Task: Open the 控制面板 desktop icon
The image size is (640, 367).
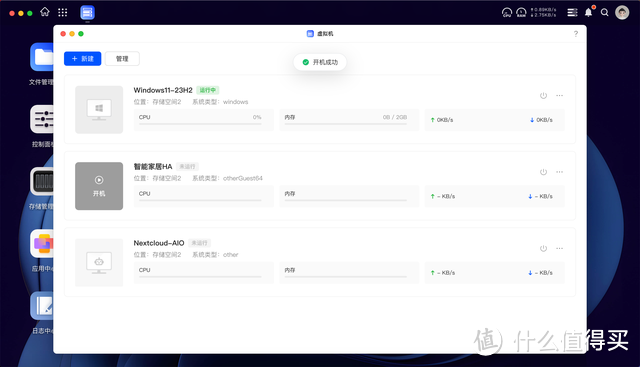Action: [41, 119]
